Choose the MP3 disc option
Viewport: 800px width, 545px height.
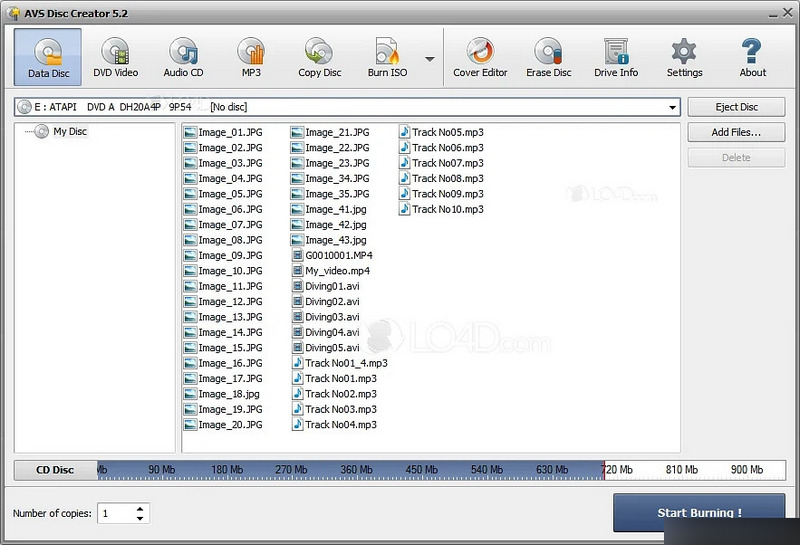click(250, 56)
